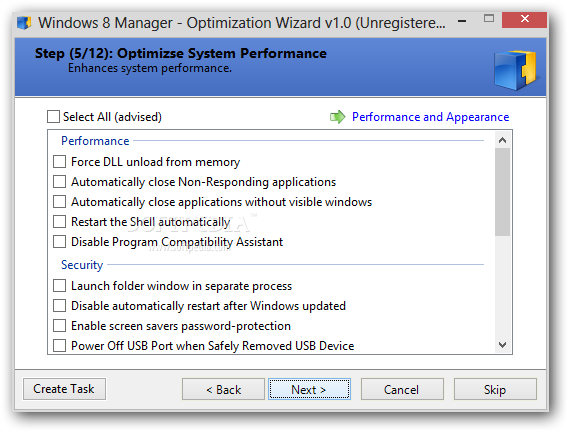Enable Launch folder window in separate process
Viewport: 569px width, 432px height.
pyautogui.click(x=60, y=286)
